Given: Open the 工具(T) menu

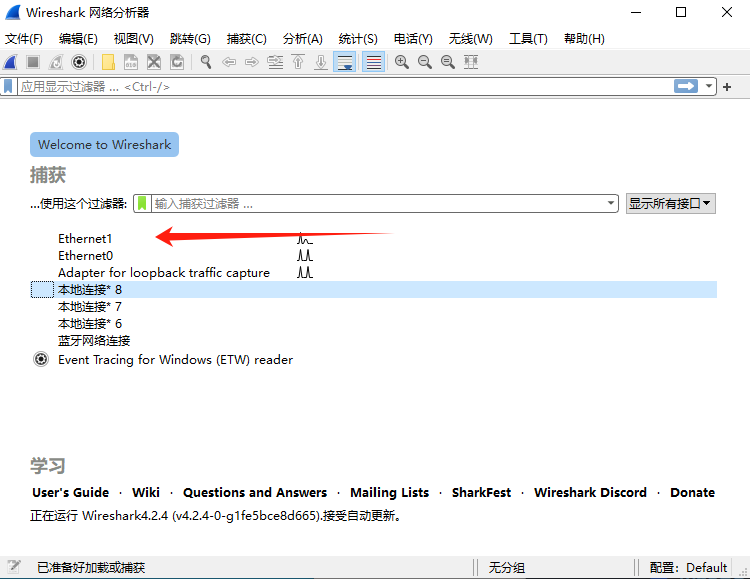Looking at the screenshot, I should [x=528, y=39].
